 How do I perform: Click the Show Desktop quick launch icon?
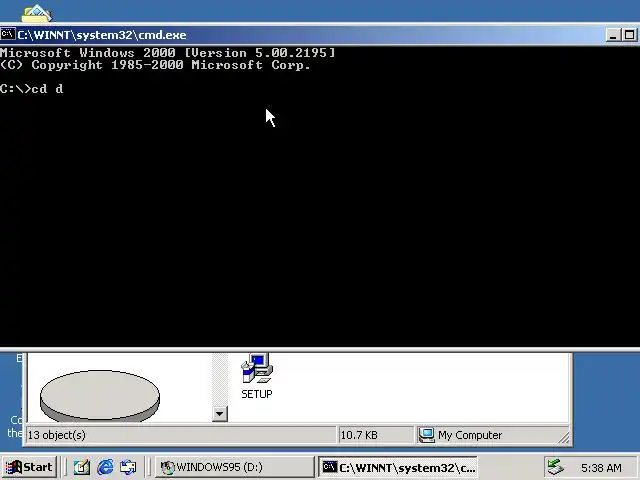tap(82, 467)
